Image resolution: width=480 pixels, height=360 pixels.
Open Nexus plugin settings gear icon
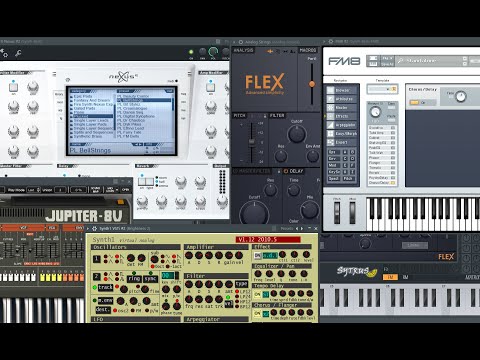coord(5,53)
